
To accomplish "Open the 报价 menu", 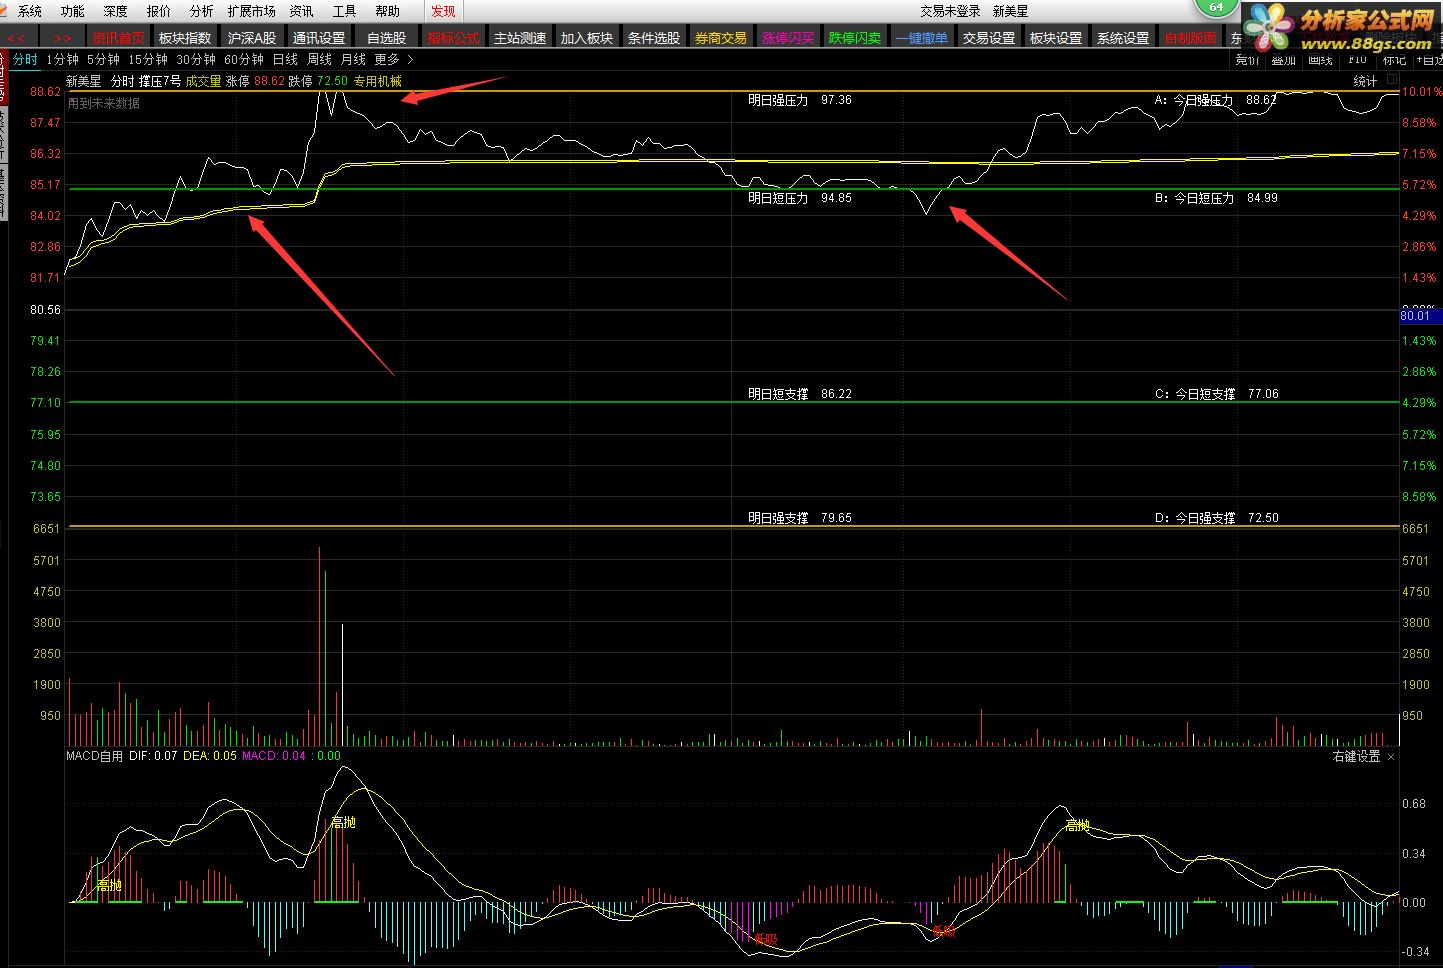I will coord(159,11).
